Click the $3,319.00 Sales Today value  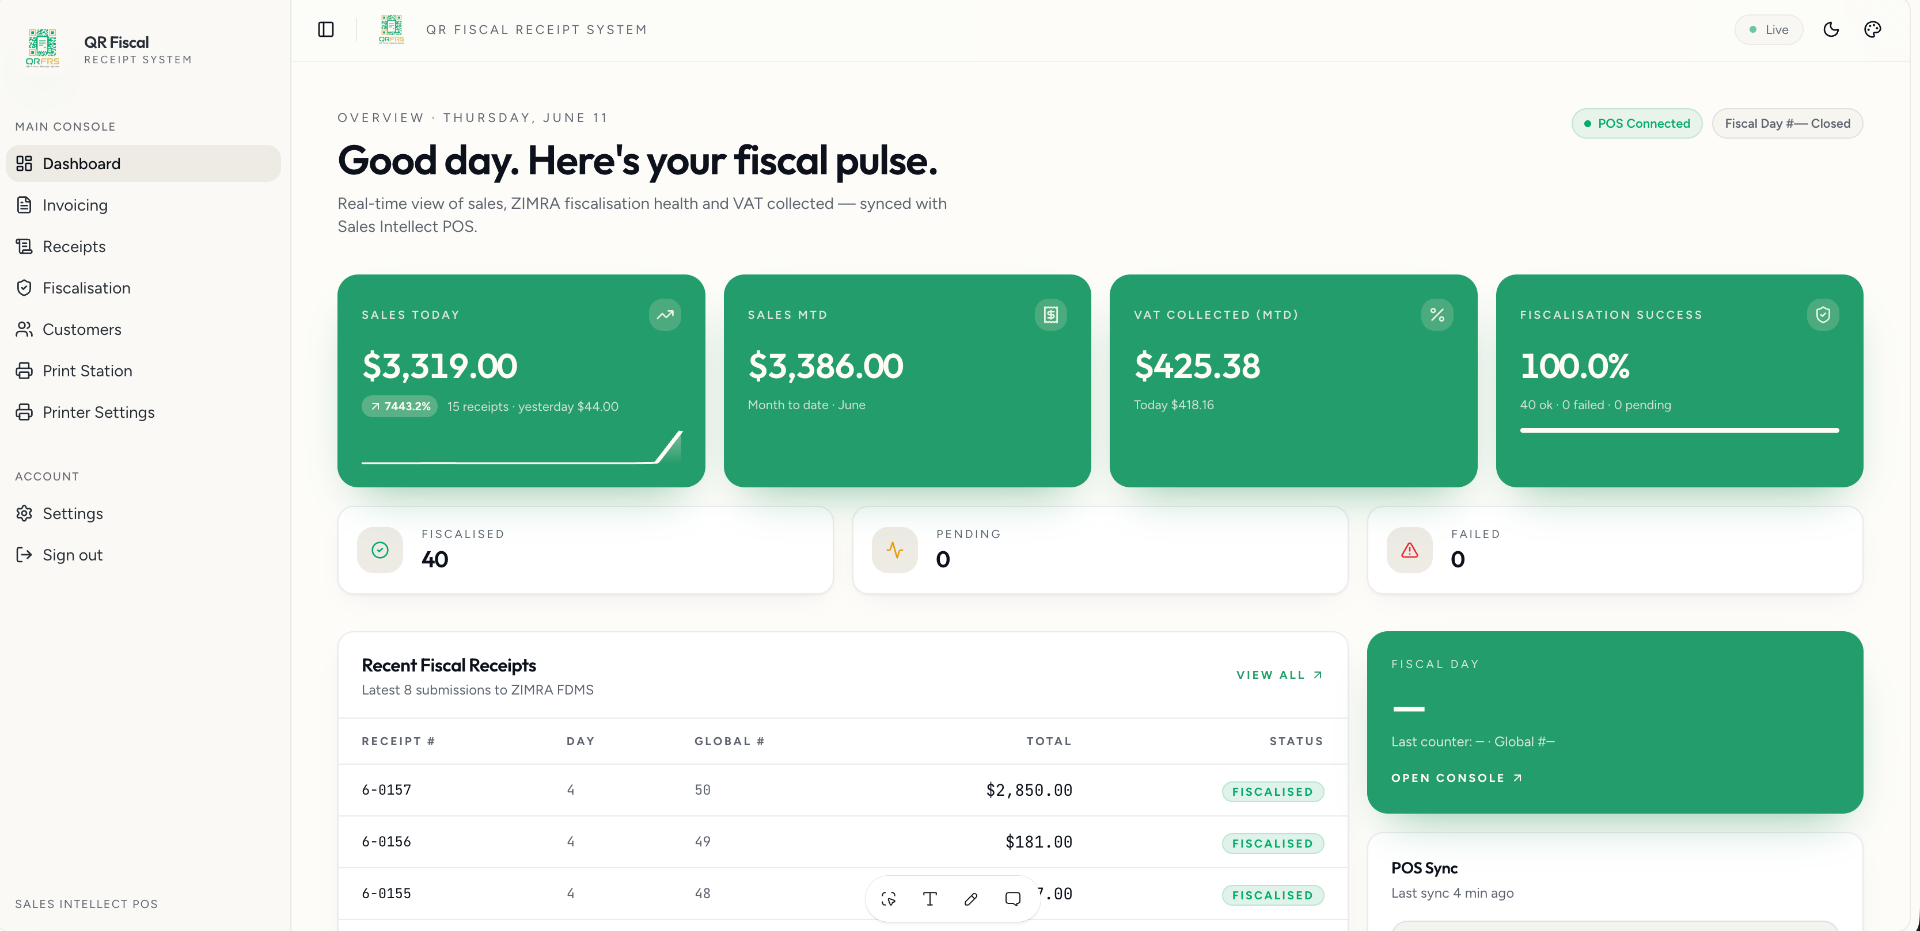click(440, 366)
